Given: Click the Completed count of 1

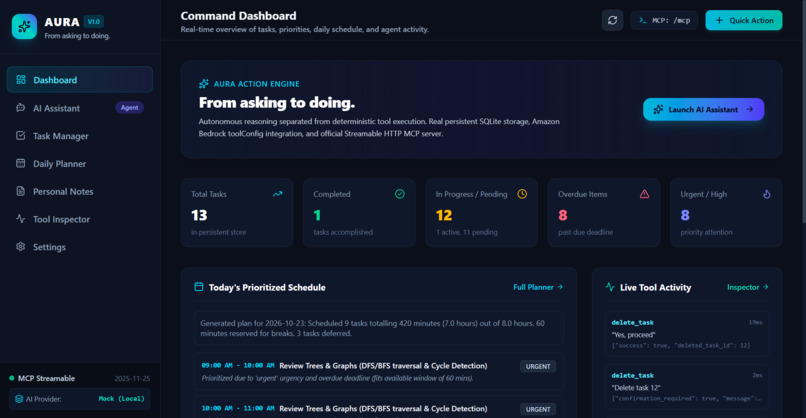Looking at the screenshot, I should (x=317, y=215).
